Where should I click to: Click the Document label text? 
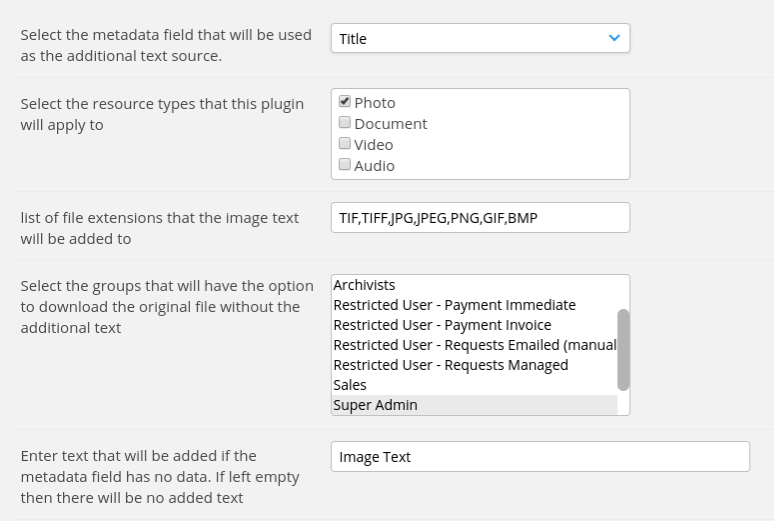(390, 123)
